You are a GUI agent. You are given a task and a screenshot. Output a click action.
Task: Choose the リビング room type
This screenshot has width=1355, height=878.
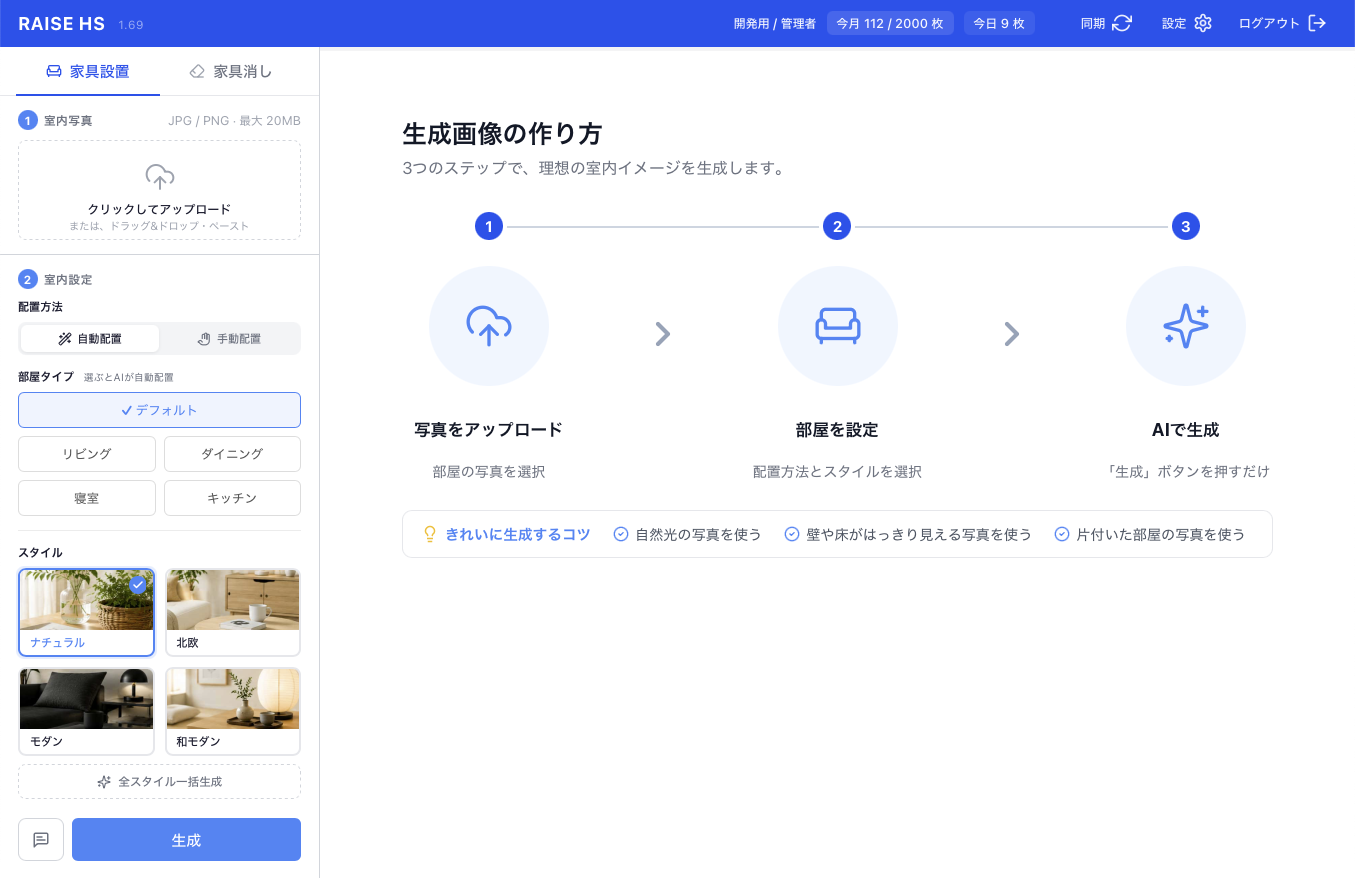pyautogui.click(x=87, y=454)
